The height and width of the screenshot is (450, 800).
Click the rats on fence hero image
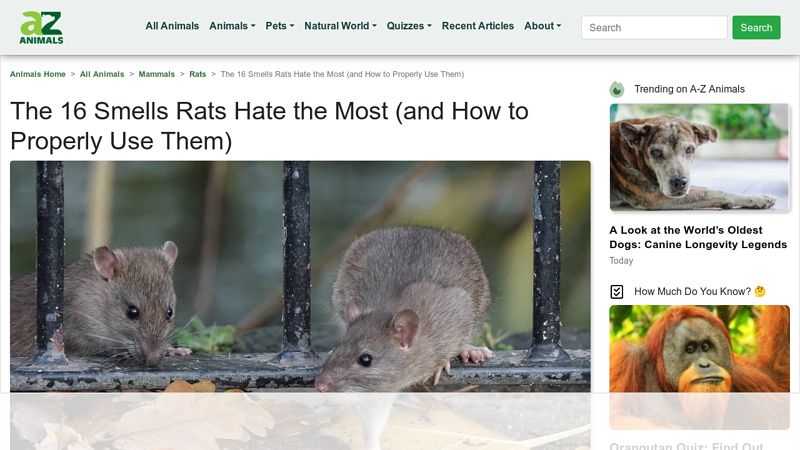point(301,305)
